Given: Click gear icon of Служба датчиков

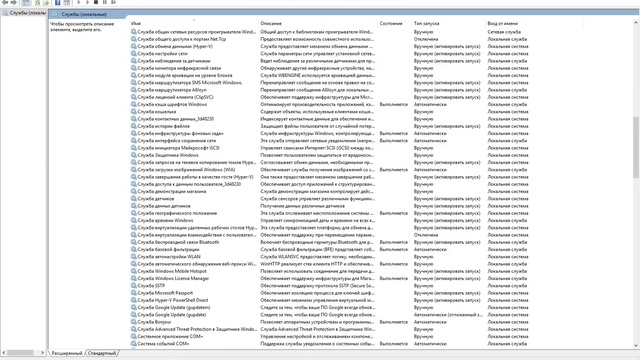Looking at the screenshot, I should 133,199.
